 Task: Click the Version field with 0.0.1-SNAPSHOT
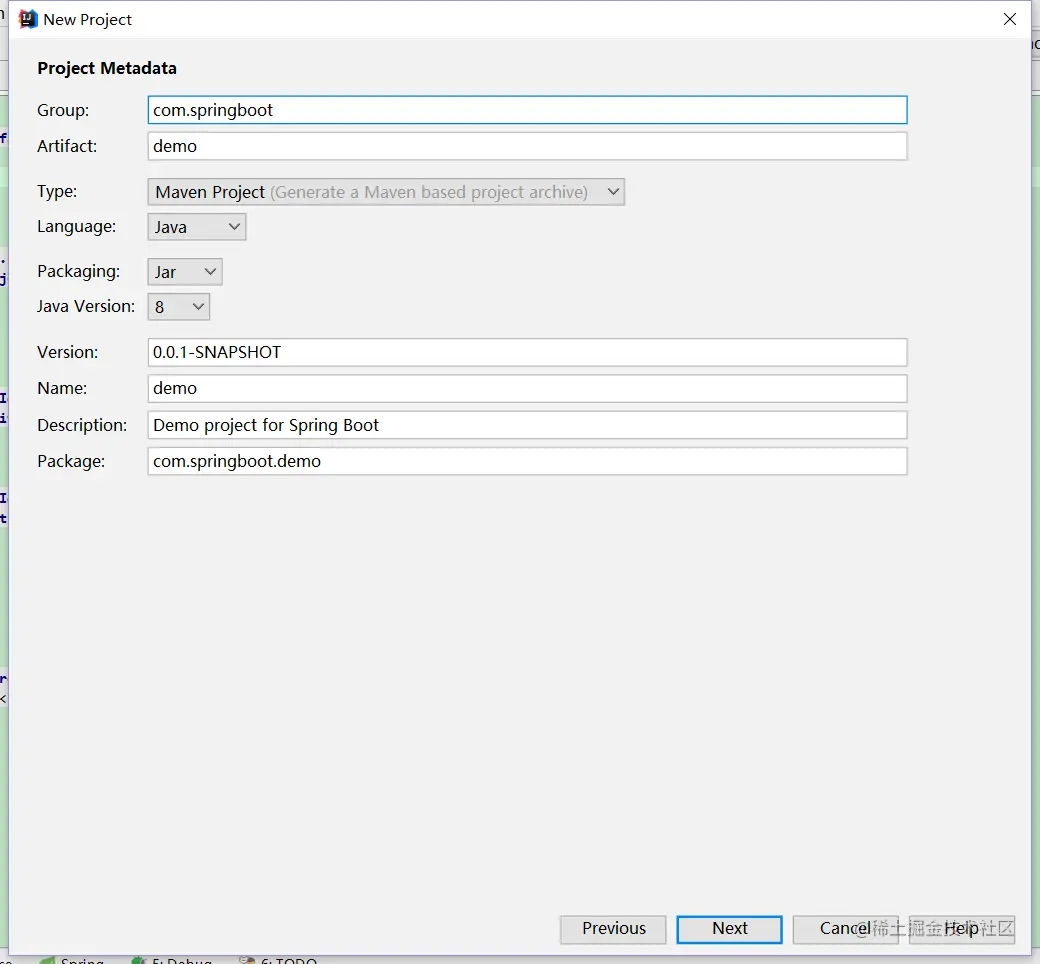pos(527,352)
